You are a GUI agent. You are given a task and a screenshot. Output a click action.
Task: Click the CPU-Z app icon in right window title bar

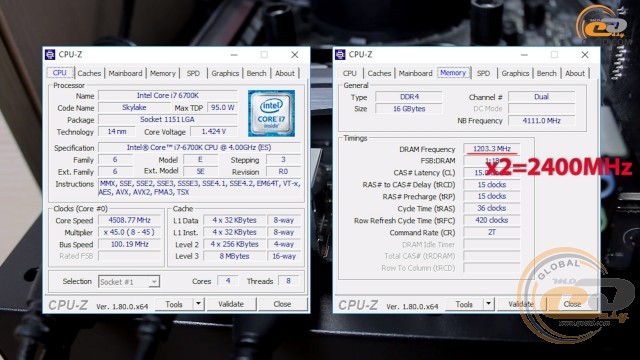(x=340, y=54)
